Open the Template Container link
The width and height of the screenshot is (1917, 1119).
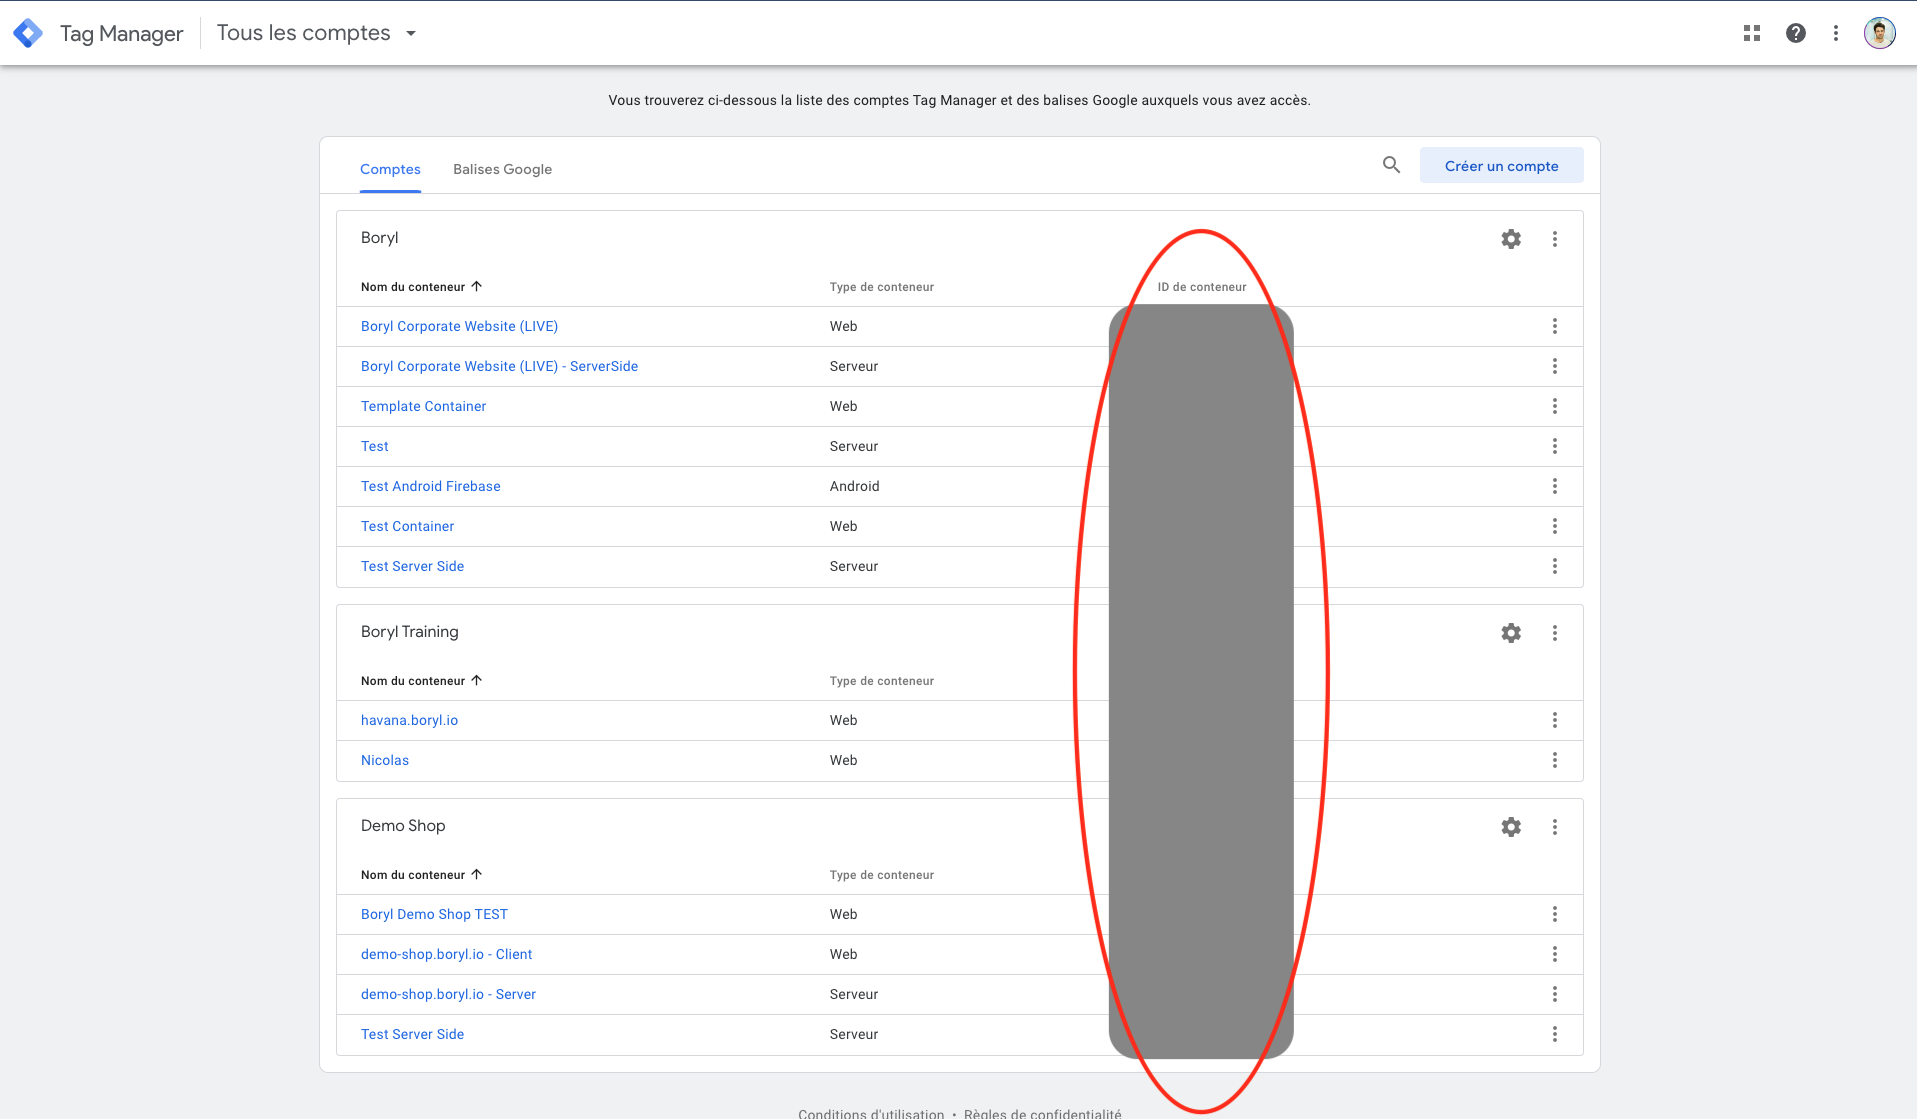[x=423, y=406]
